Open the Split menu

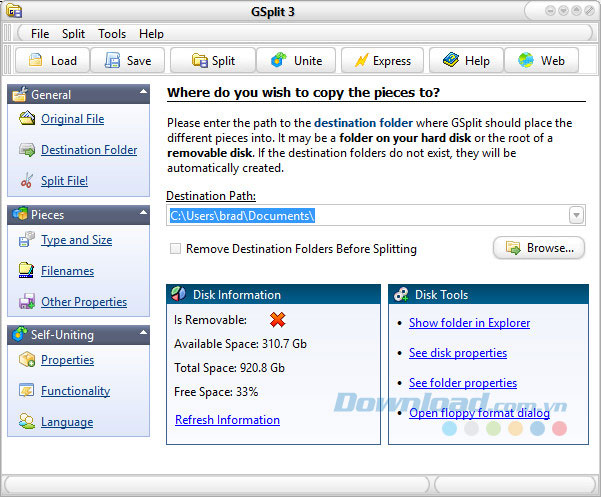click(x=73, y=34)
